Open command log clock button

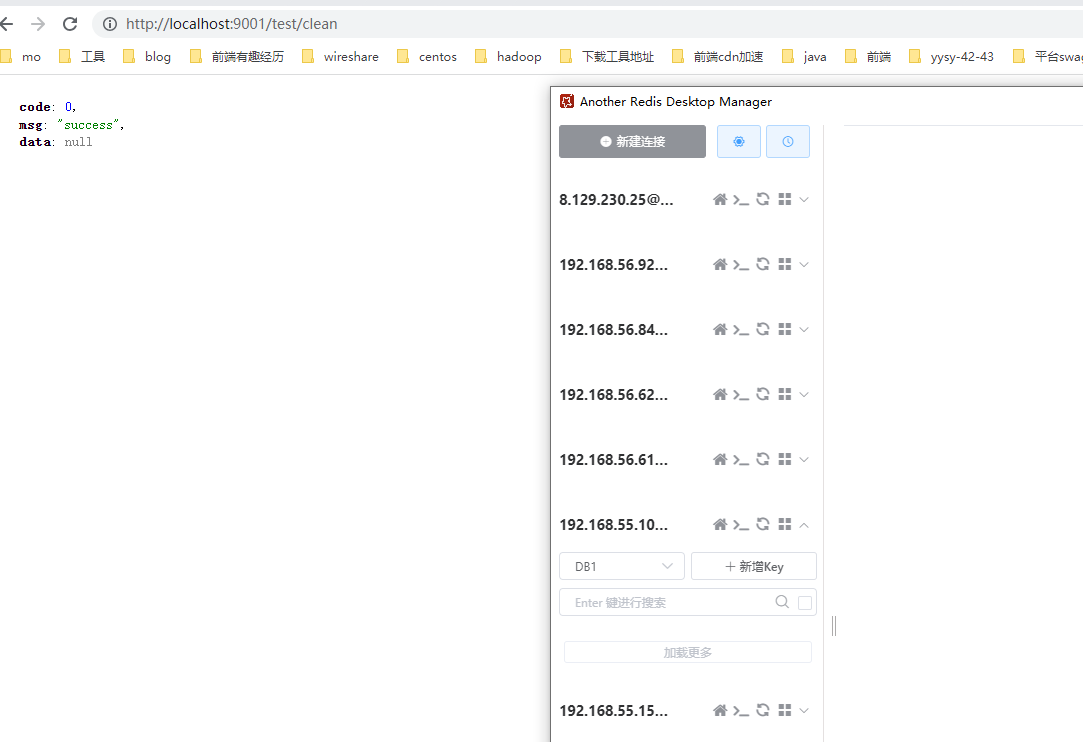[787, 142]
